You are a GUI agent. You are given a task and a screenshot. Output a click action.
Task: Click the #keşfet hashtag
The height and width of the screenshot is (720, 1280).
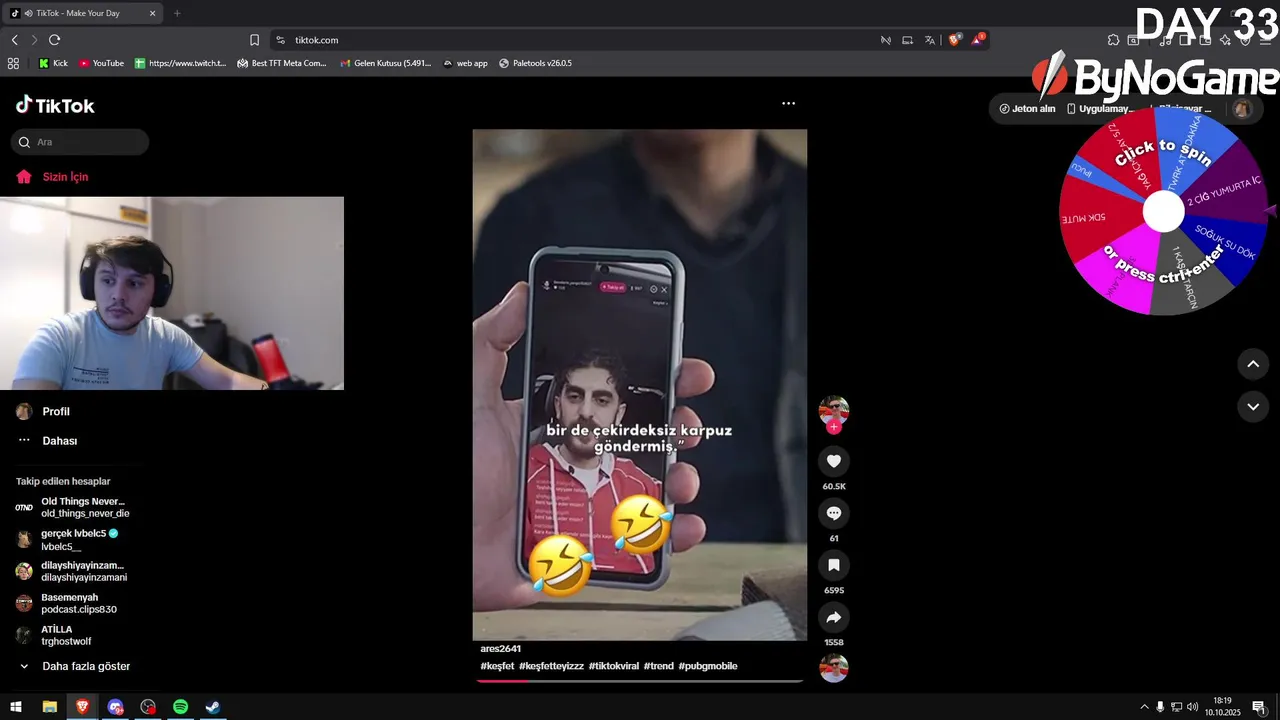tap(497, 666)
